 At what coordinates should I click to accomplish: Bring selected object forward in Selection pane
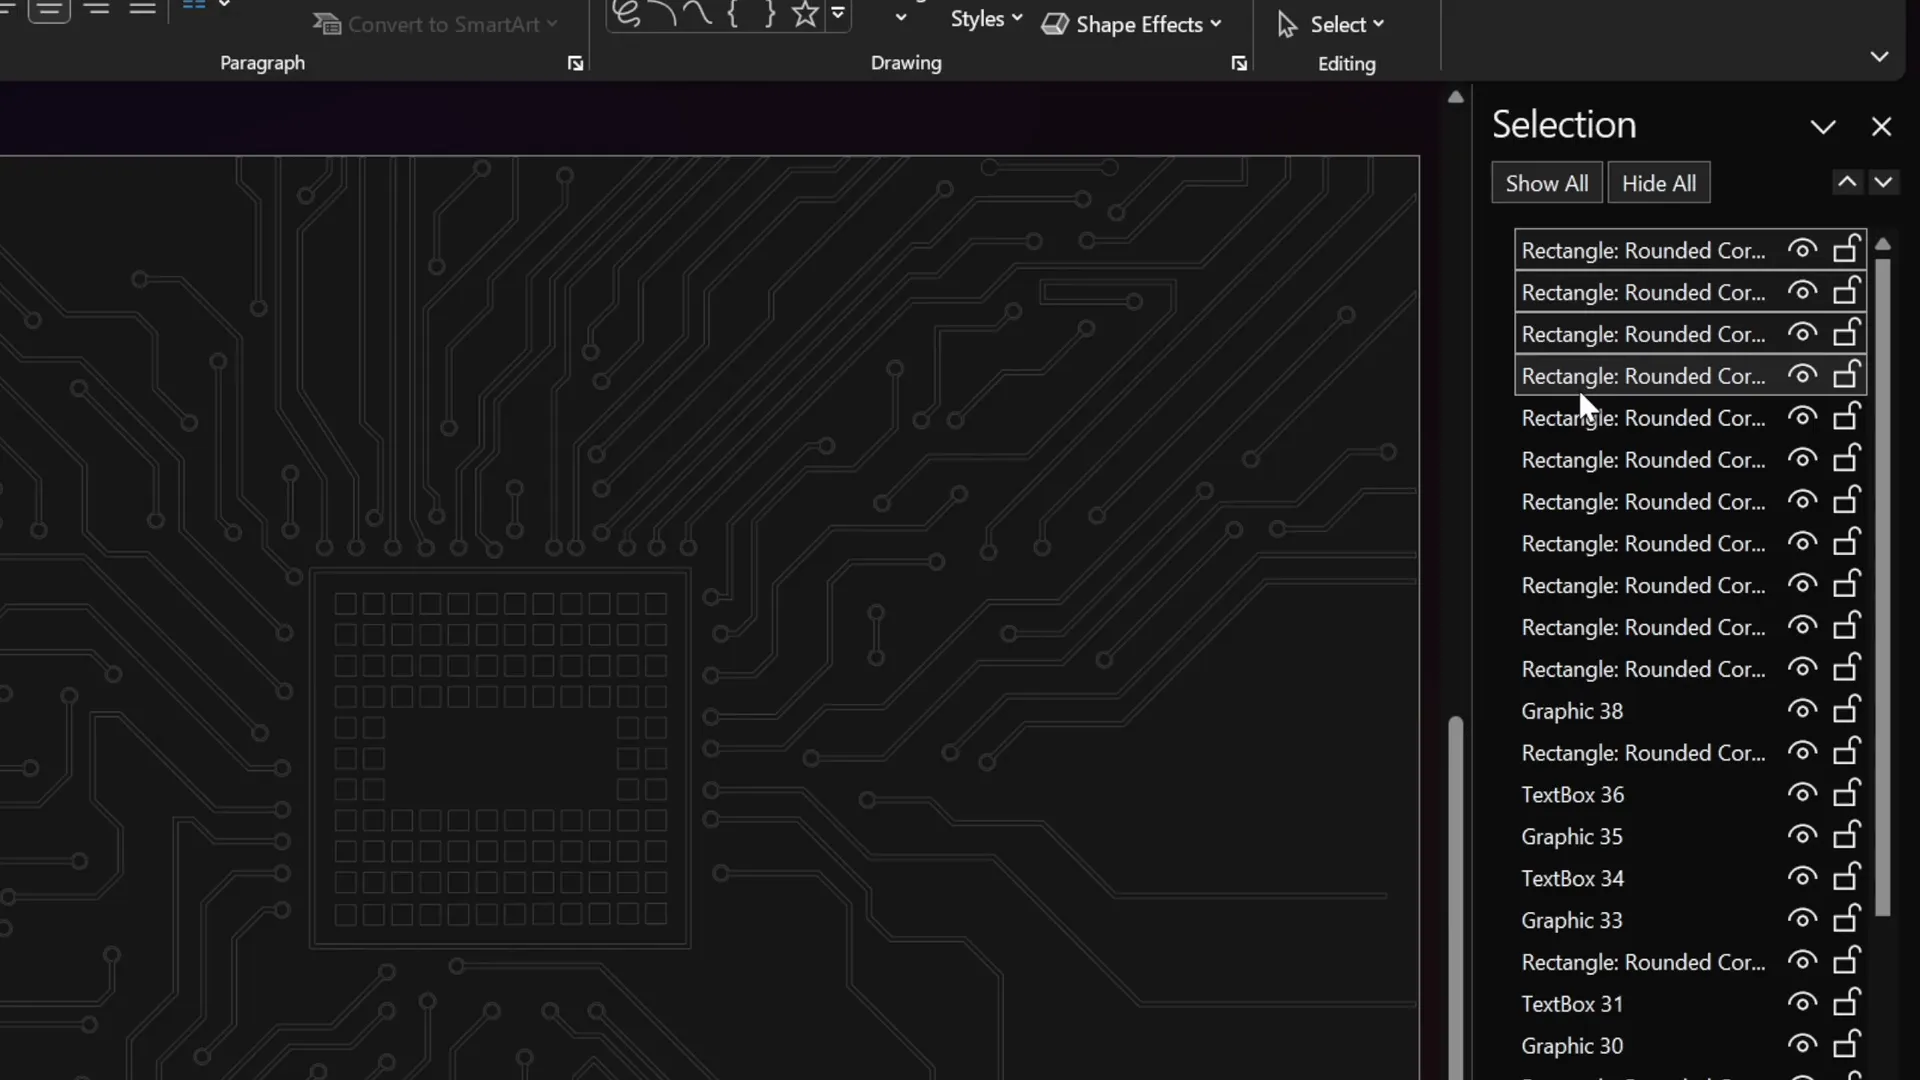click(x=1847, y=182)
